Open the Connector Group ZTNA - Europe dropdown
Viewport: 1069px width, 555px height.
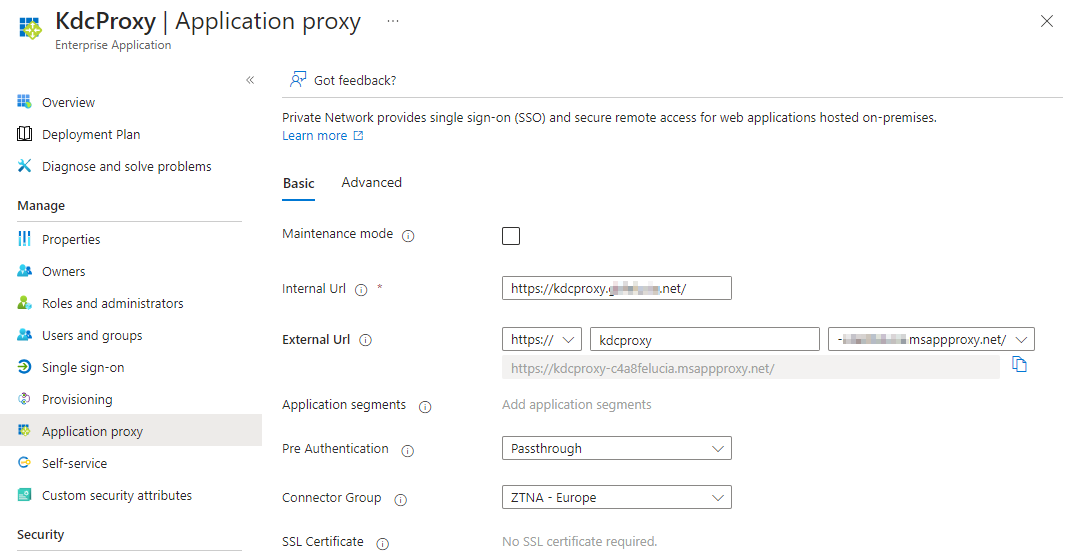[617, 498]
